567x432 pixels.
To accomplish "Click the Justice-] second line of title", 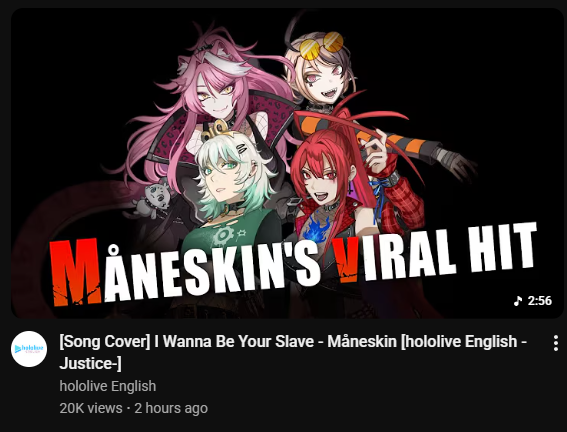I will tap(90, 363).
